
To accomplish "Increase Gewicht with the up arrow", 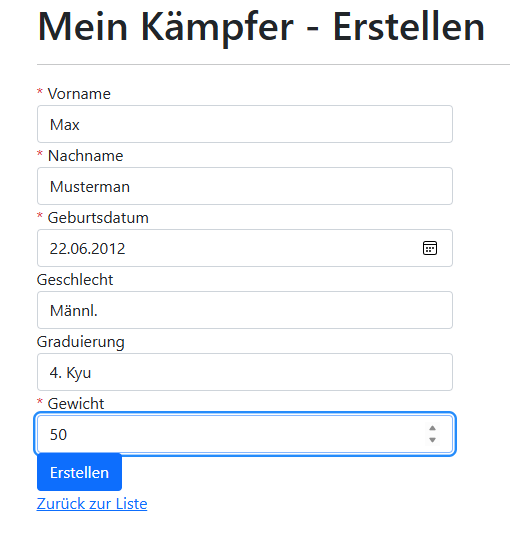I will point(432,428).
